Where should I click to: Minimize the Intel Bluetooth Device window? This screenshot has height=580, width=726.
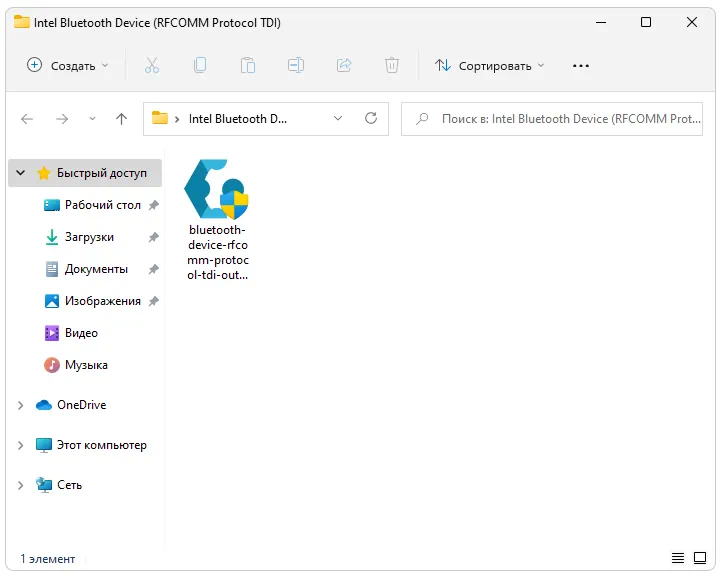coord(601,22)
